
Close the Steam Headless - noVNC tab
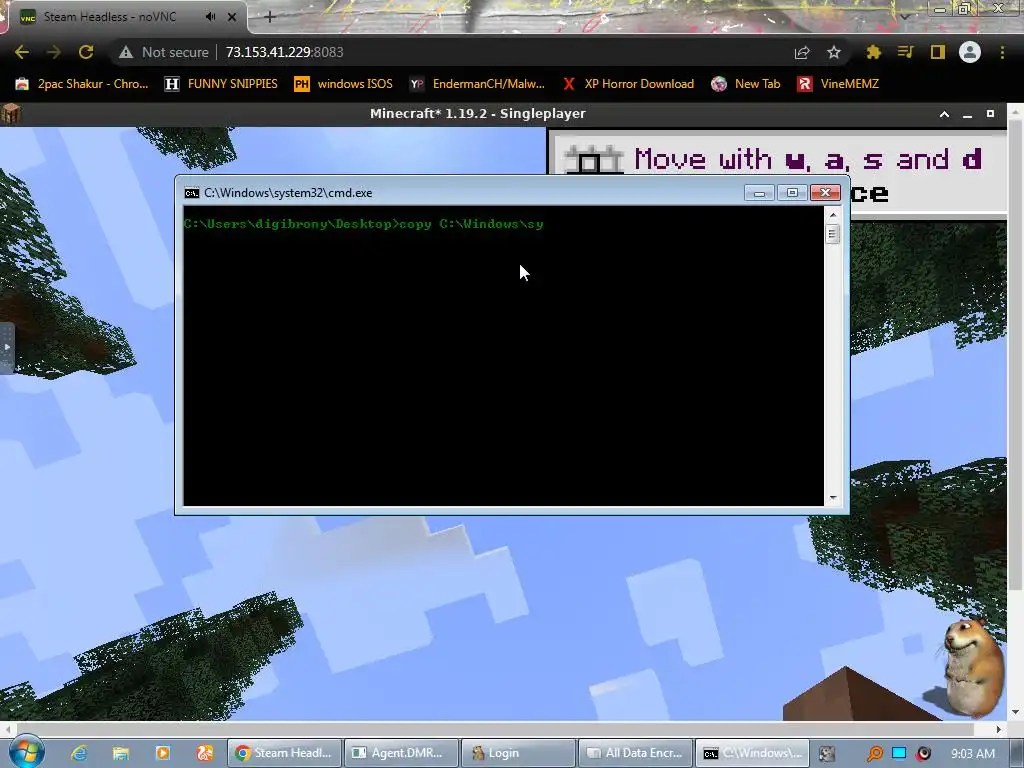point(232,17)
